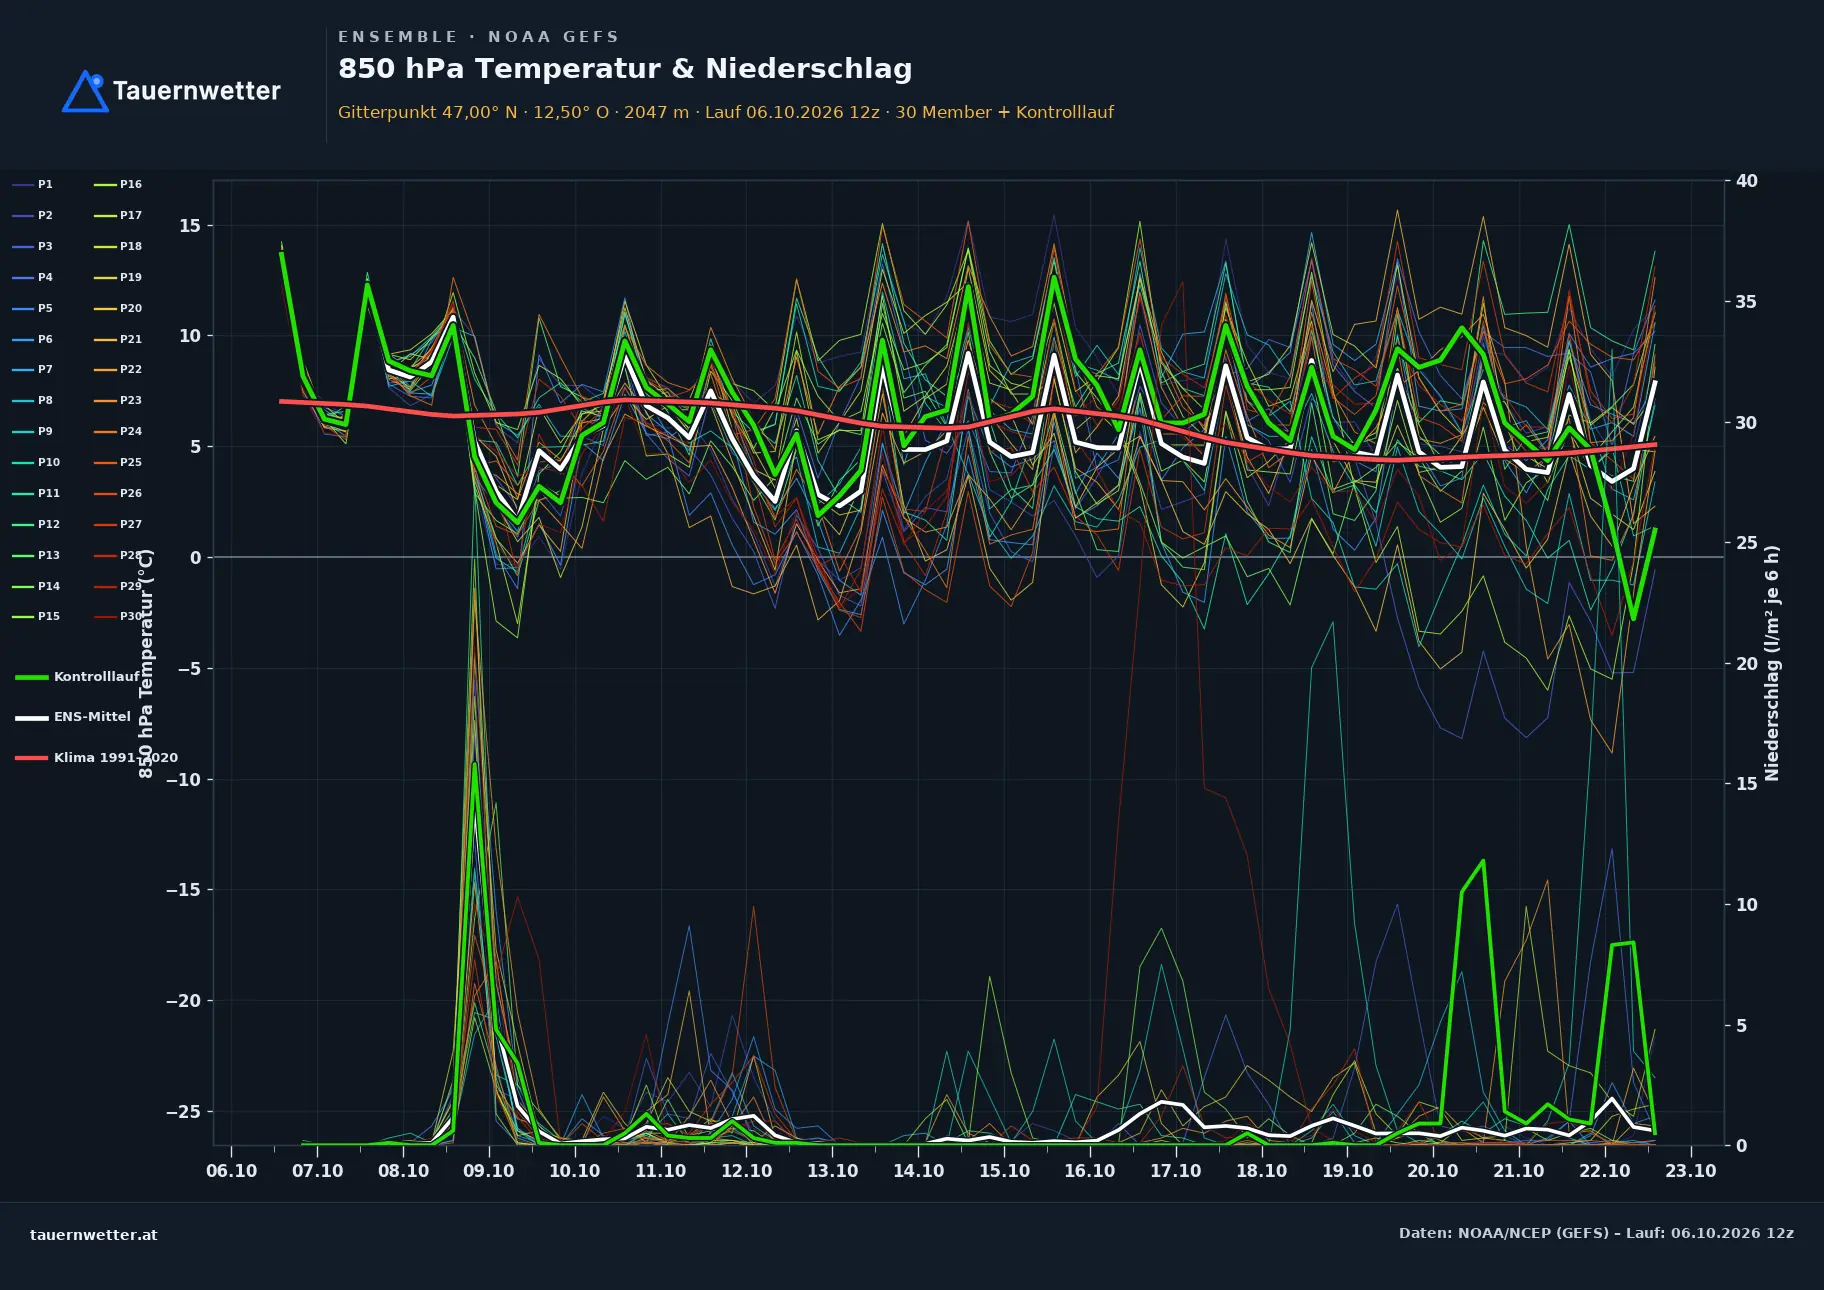Select the P5 legend entry

click(x=33, y=308)
